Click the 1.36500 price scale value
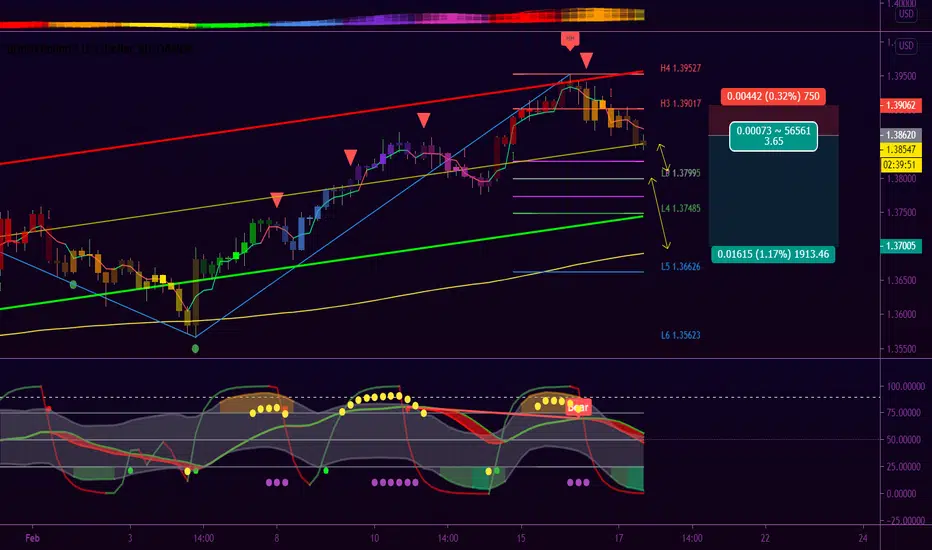This screenshot has height=550, width=932. pyautogui.click(x=901, y=280)
